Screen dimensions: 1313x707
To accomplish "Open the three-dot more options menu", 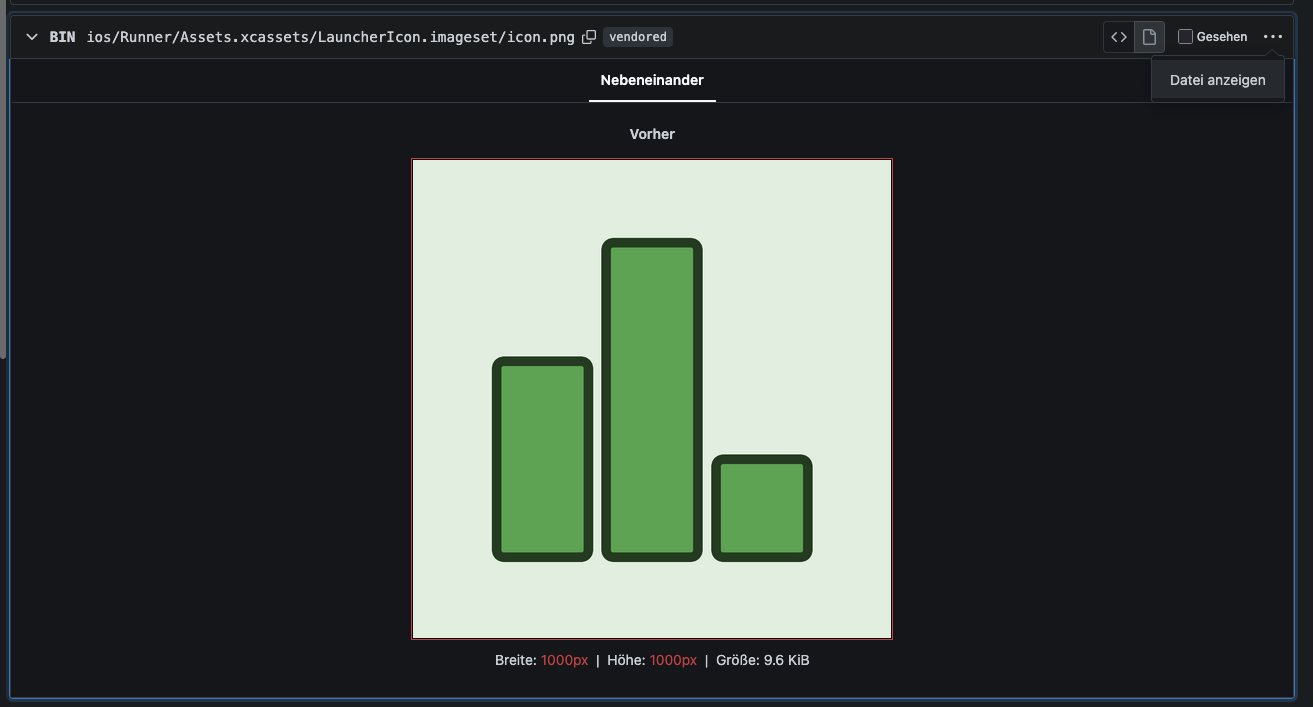I will (1272, 37).
